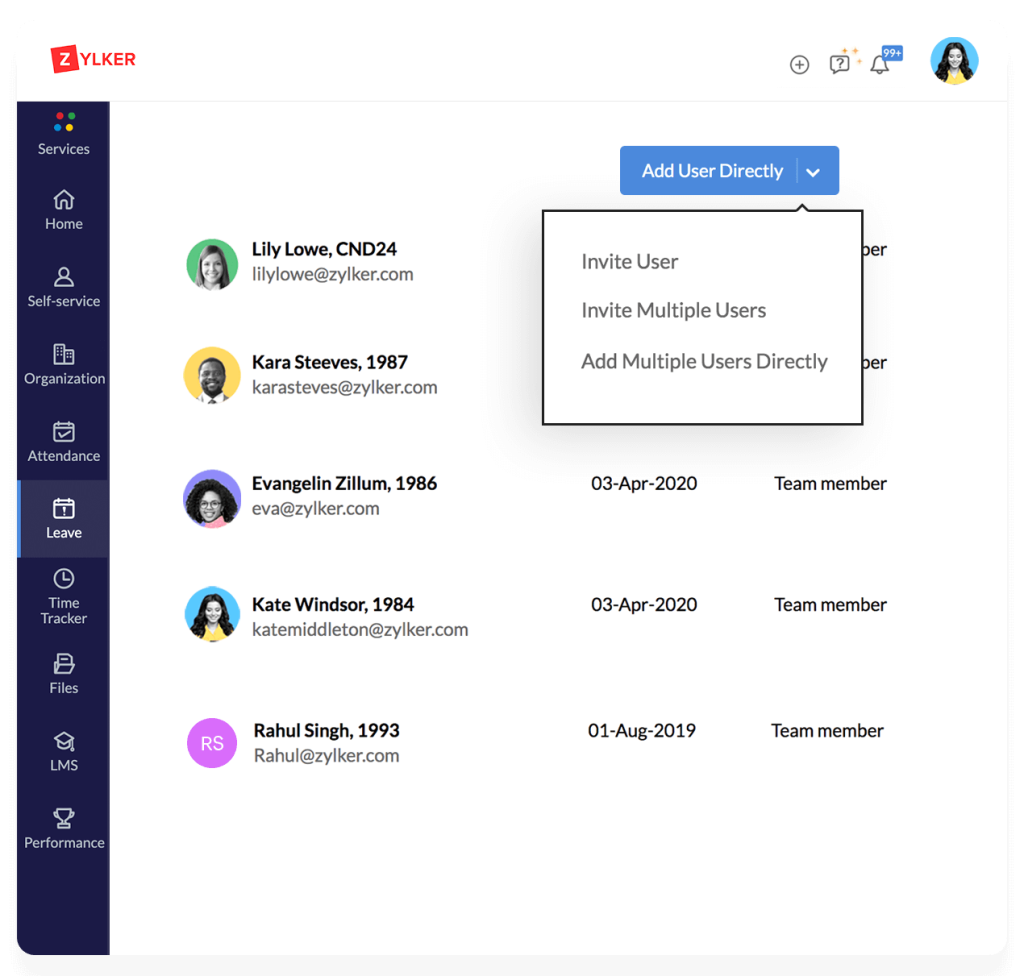Click the notifications bell icon
This screenshot has height=976, width=1024.
click(x=880, y=65)
